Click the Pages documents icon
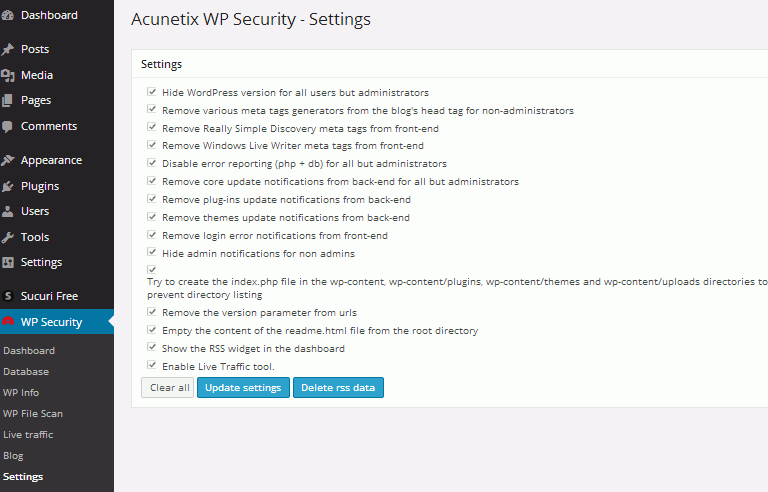Screen dimensions: 768x492 tap(7, 100)
